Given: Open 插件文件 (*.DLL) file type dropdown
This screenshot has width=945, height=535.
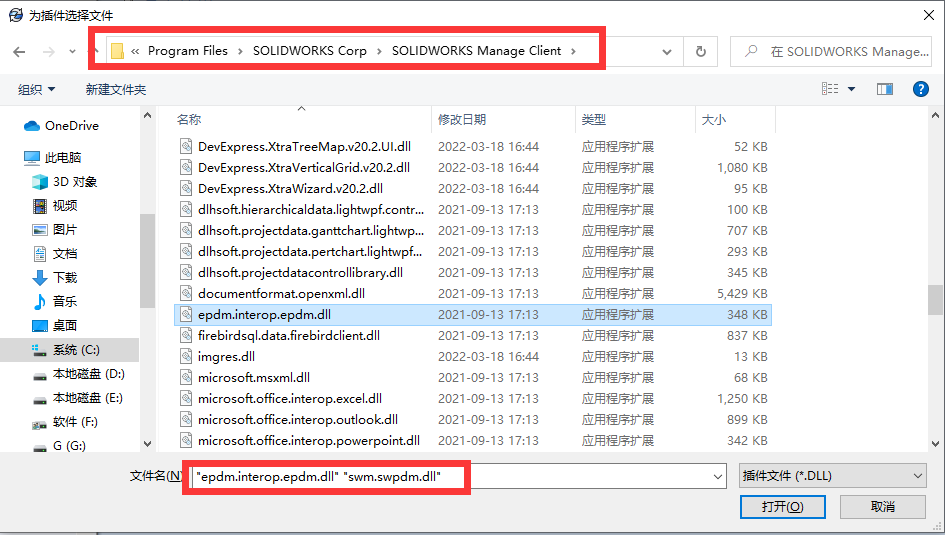Looking at the screenshot, I should click(832, 476).
